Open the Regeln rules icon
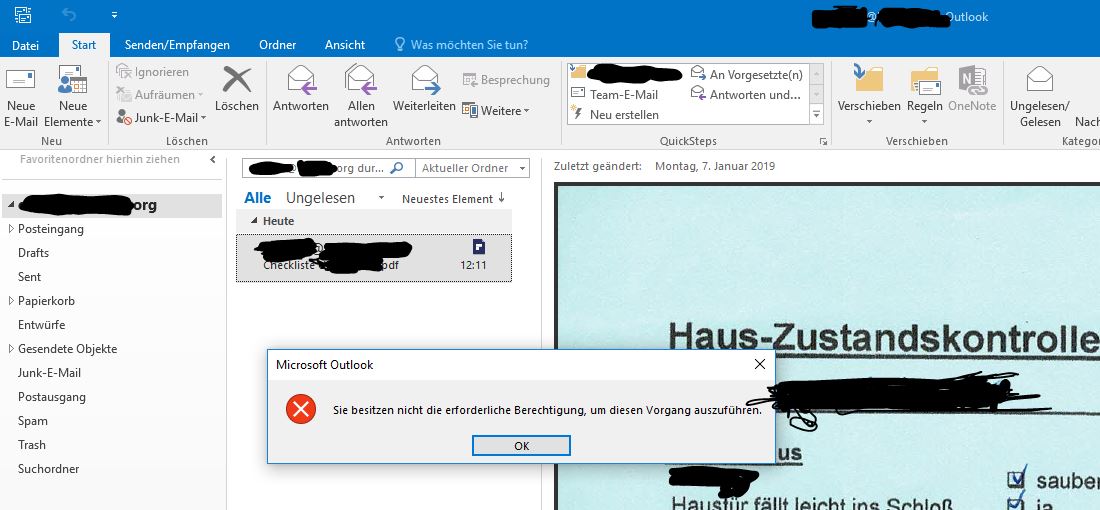 click(x=925, y=80)
